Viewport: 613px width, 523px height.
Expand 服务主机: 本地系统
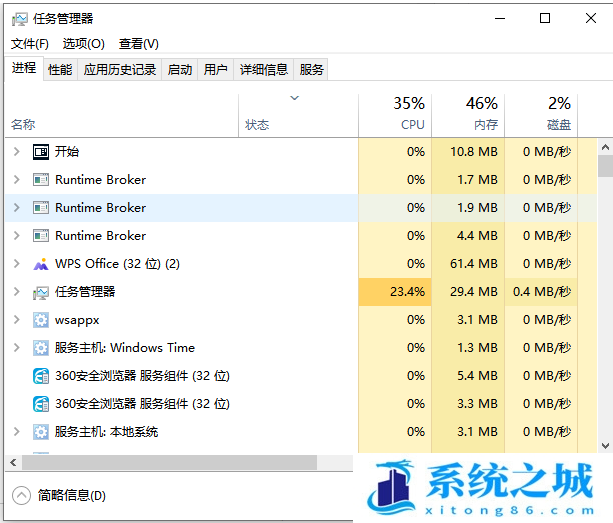16,432
